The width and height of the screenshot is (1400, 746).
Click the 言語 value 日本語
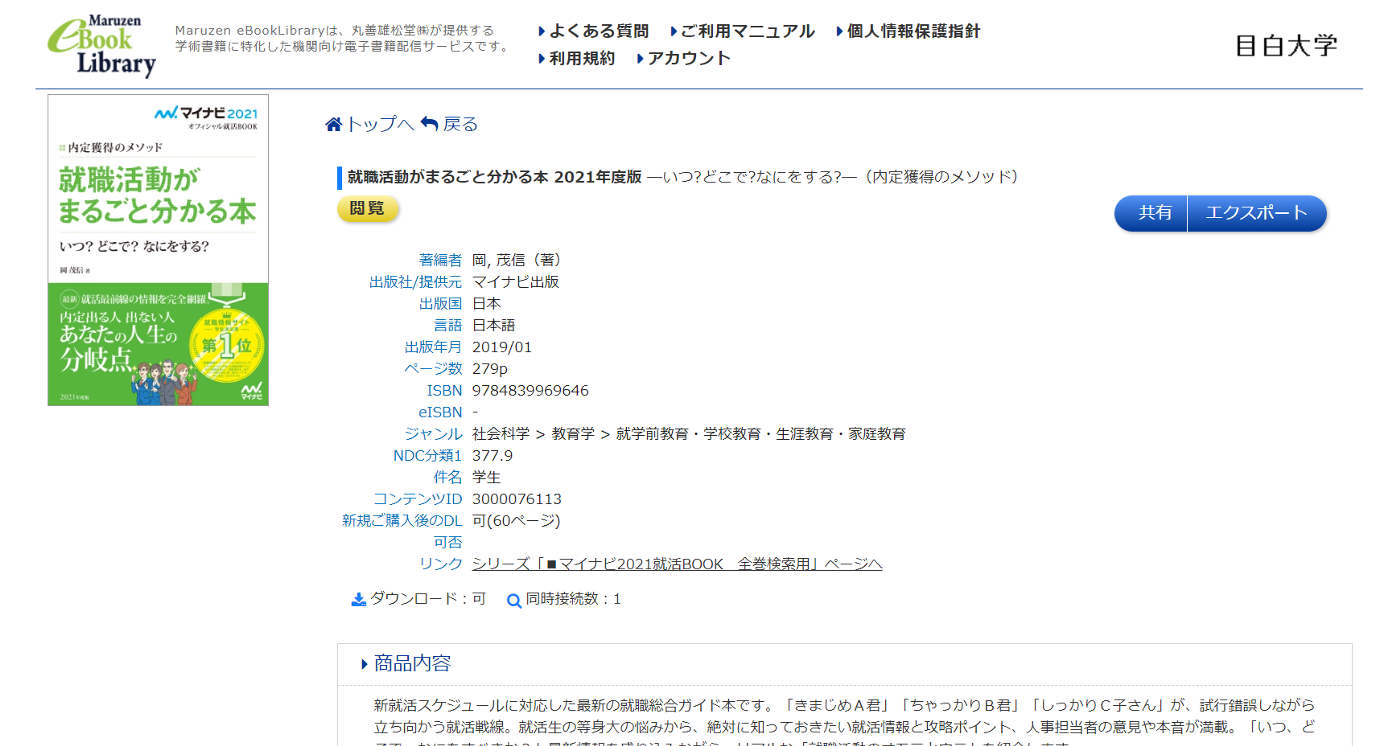pos(494,325)
